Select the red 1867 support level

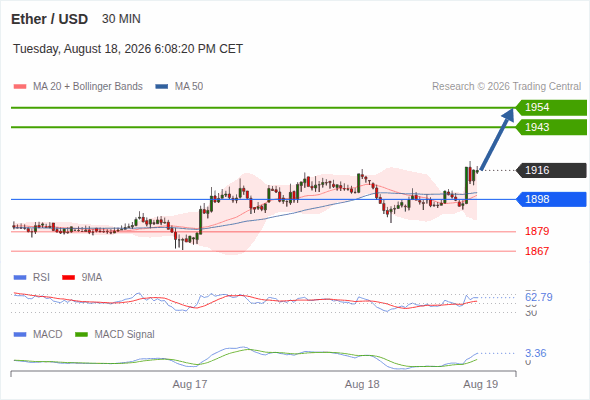tap(537, 251)
